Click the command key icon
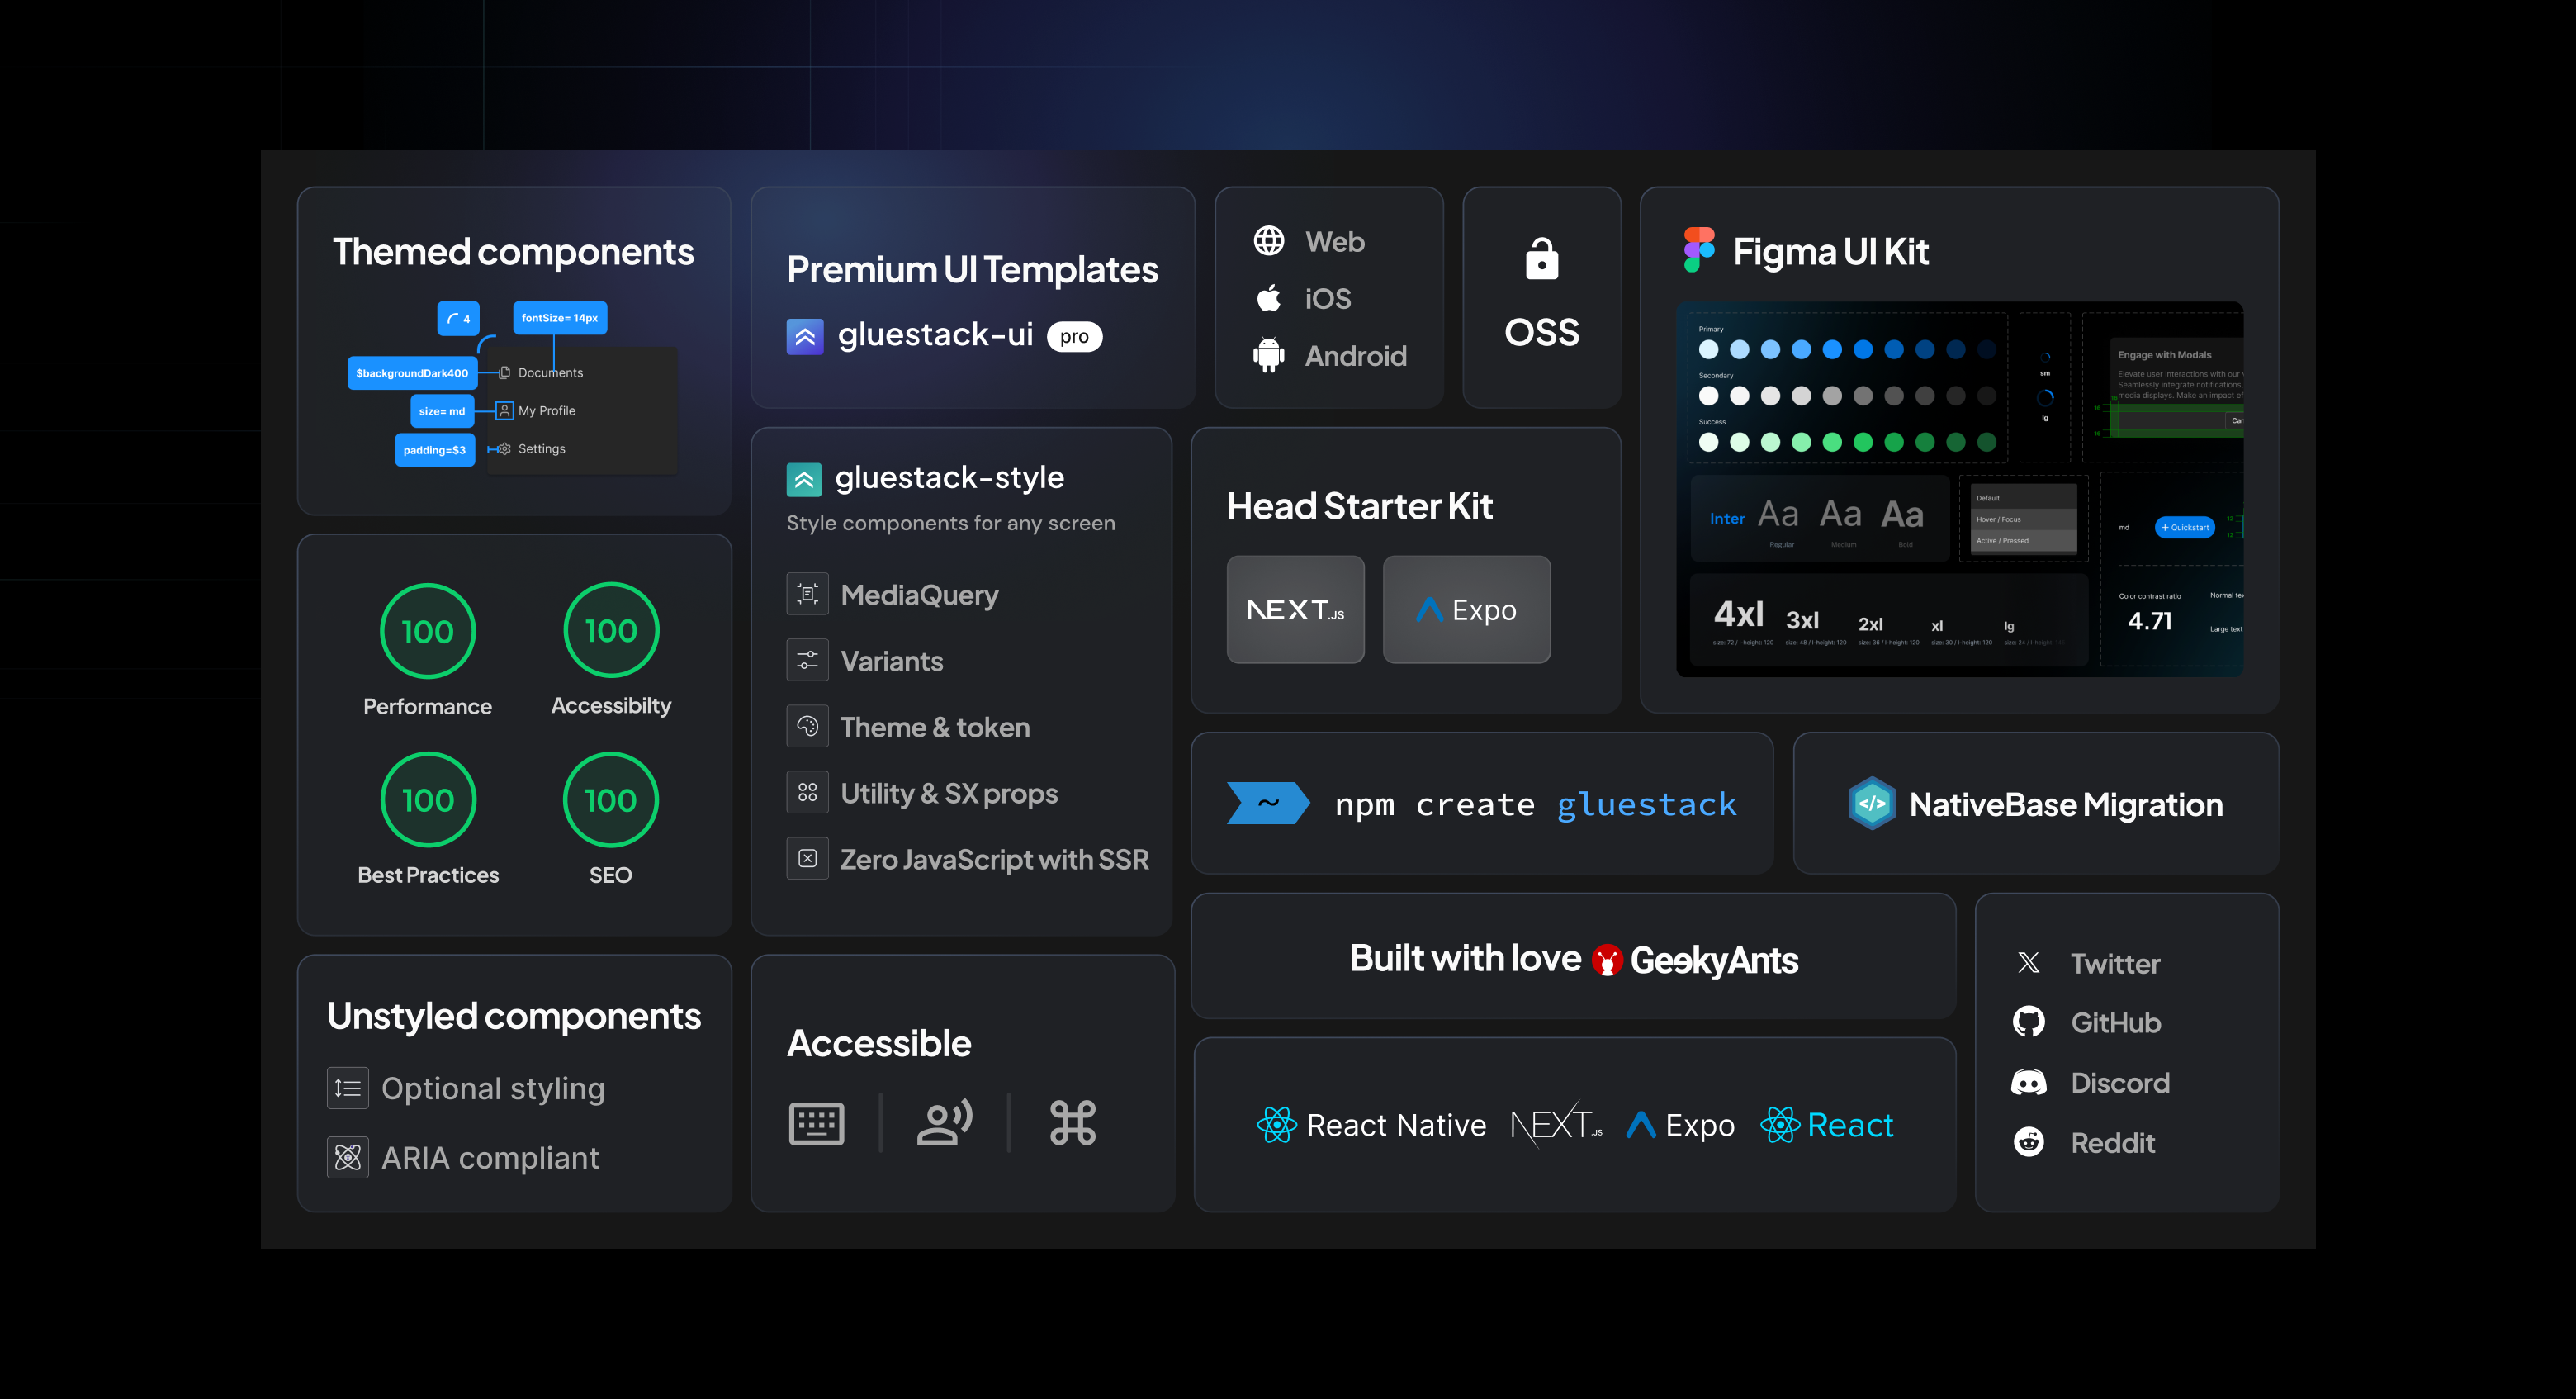Image resolution: width=2576 pixels, height=1399 pixels. click(1073, 1123)
